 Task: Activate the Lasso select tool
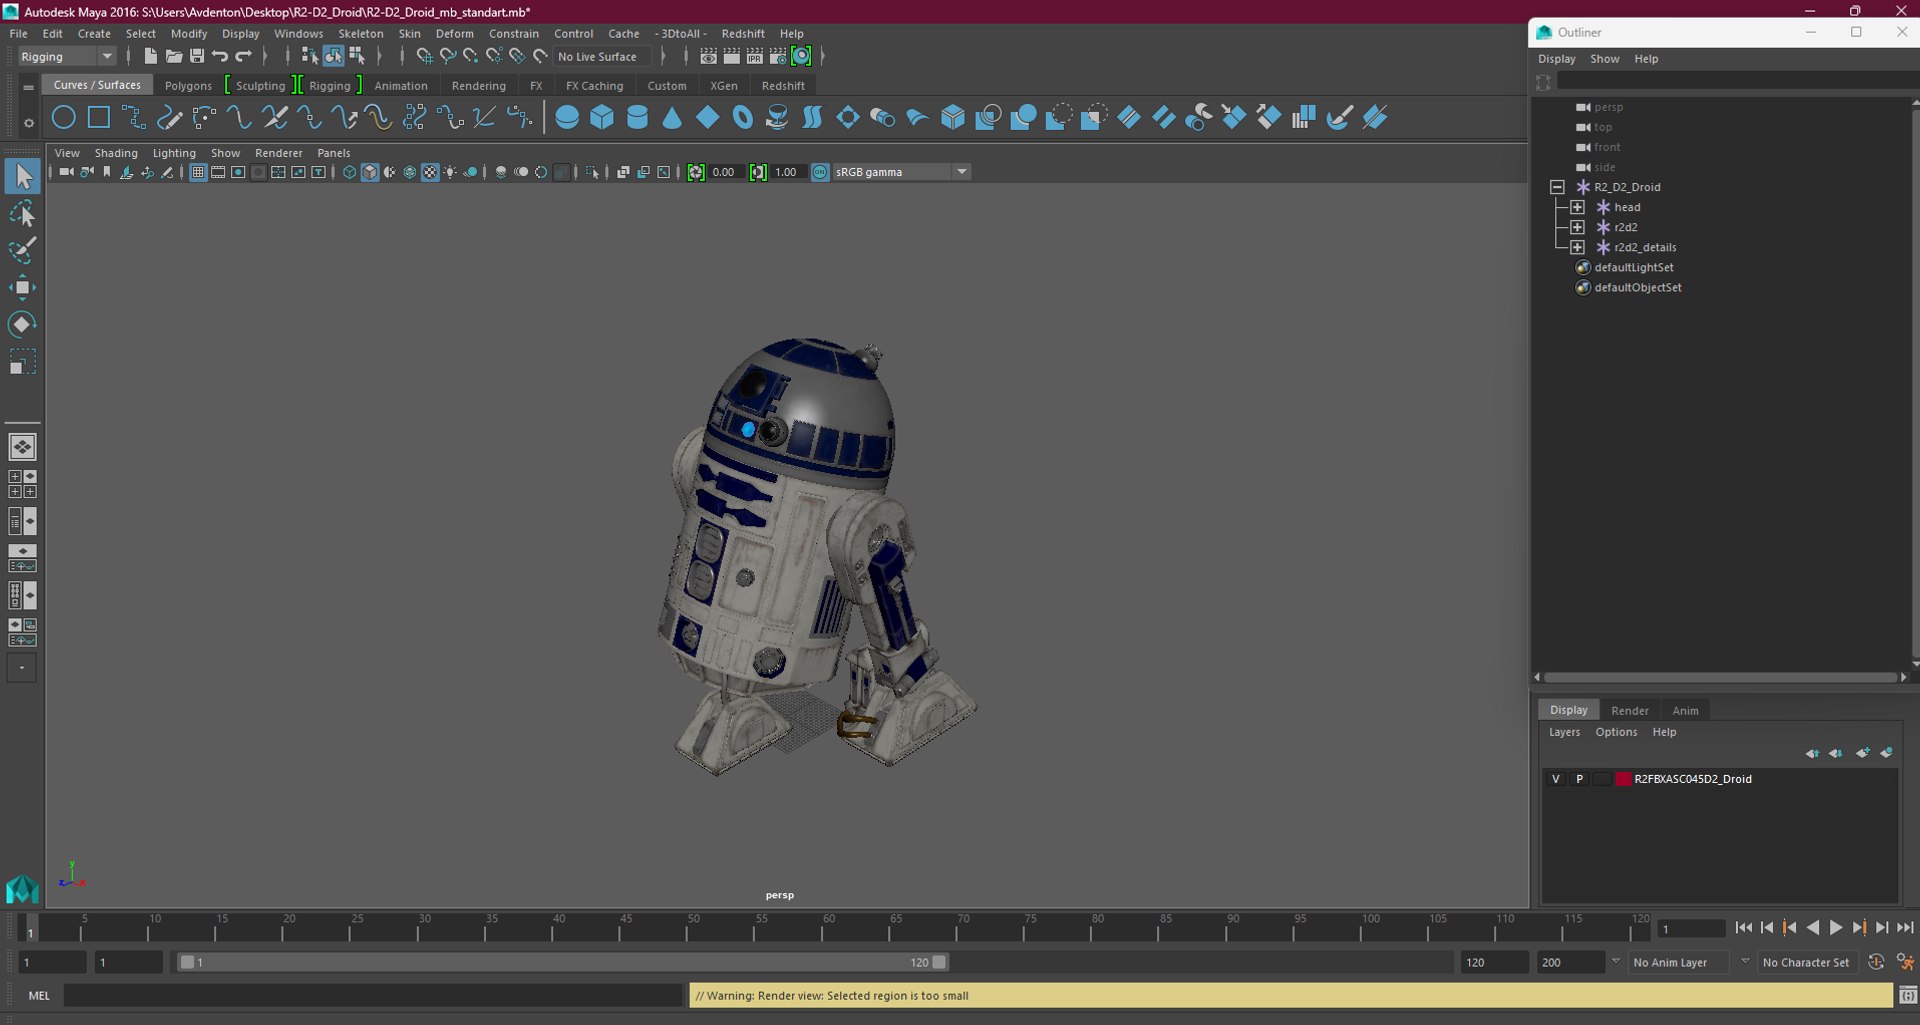22,213
